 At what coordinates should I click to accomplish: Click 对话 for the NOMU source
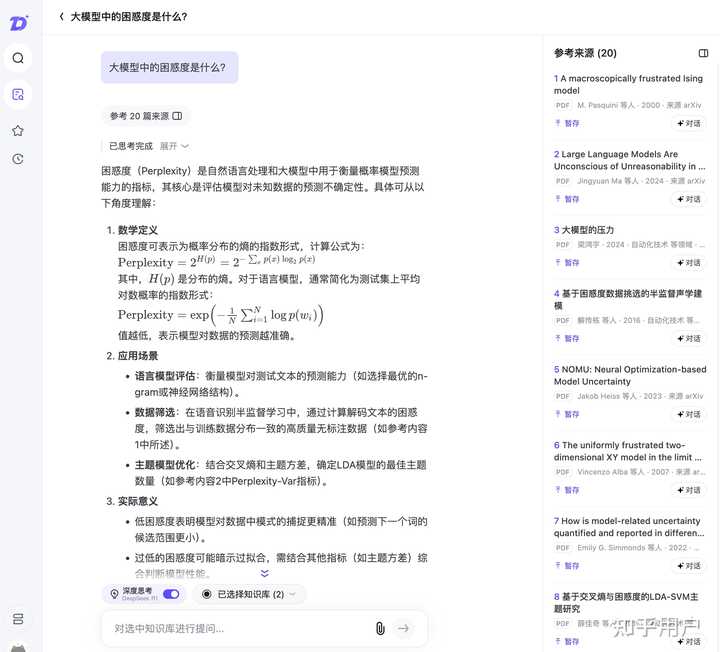click(689, 414)
